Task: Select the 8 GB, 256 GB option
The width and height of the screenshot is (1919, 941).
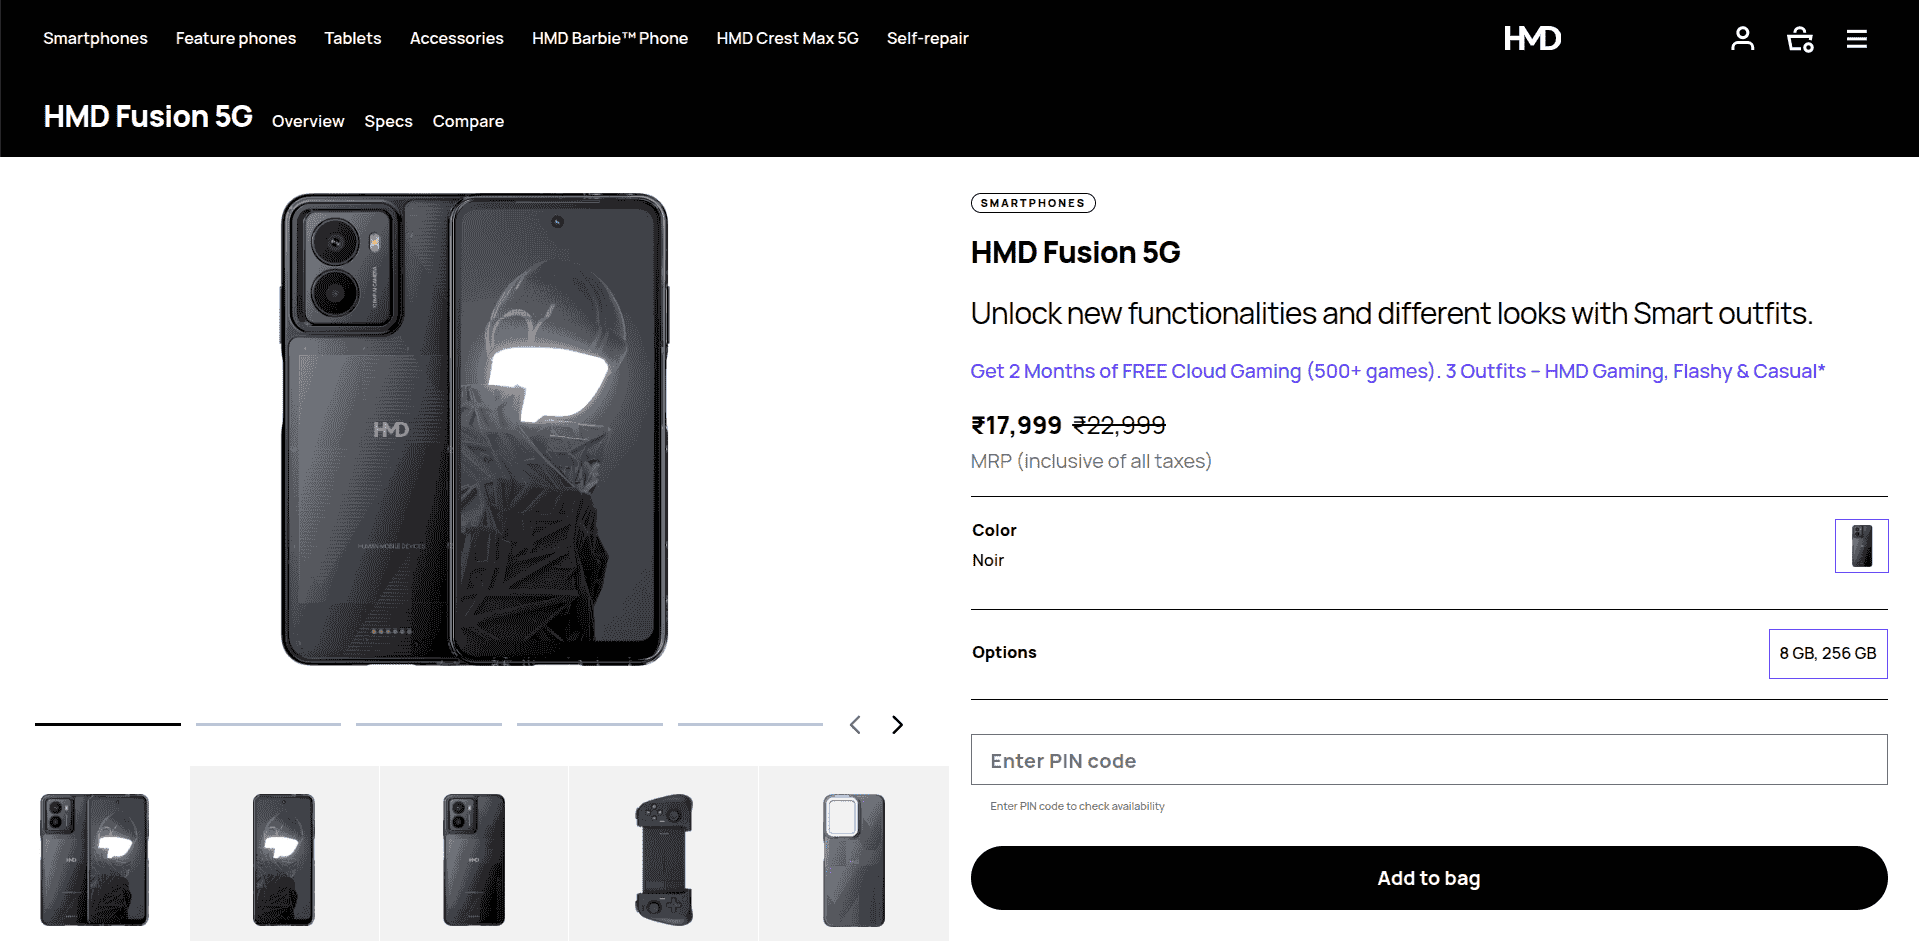Action: click(x=1827, y=654)
